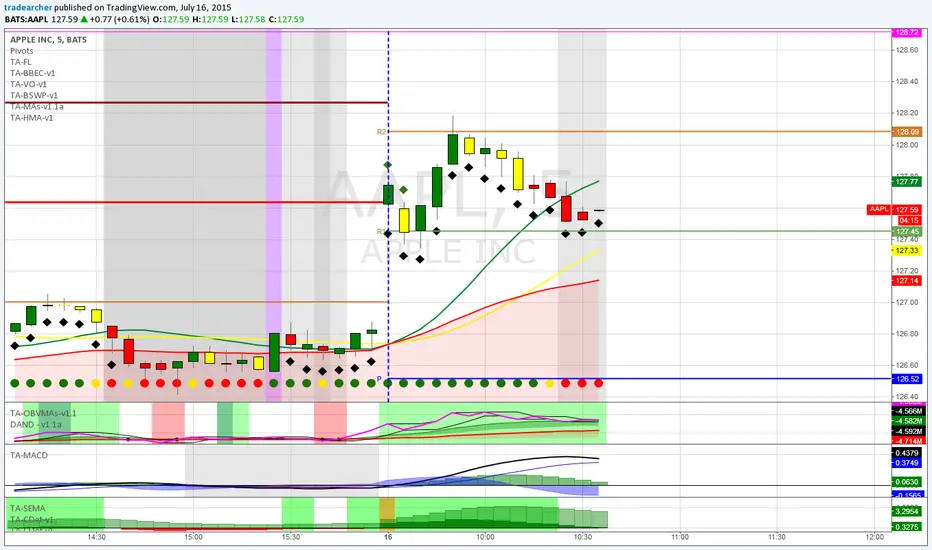Click the 0.0630 MACD histogram value tag
This screenshot has width=932, height=550.
(x=907, y=482)
